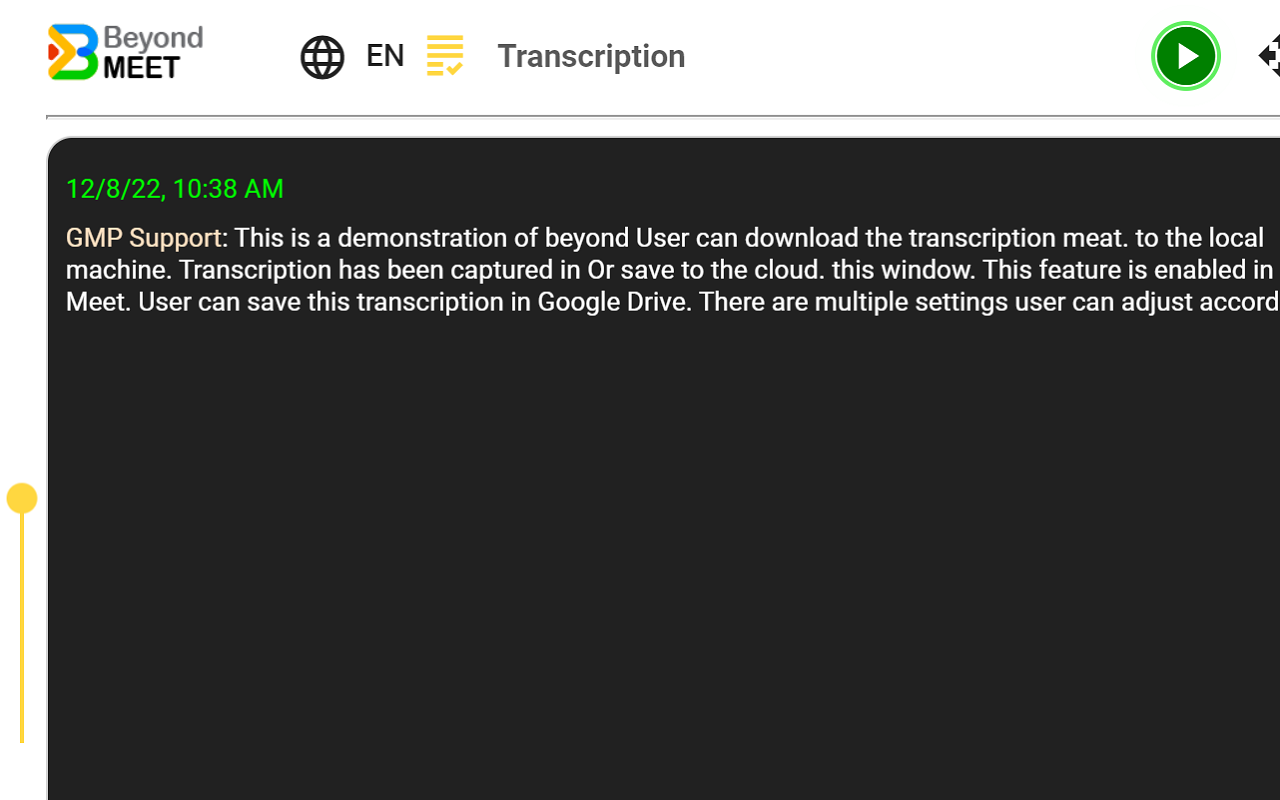The image size is (1280, 800).
Task: Click the yellow slider handle knob
Action: coord(22,498)
